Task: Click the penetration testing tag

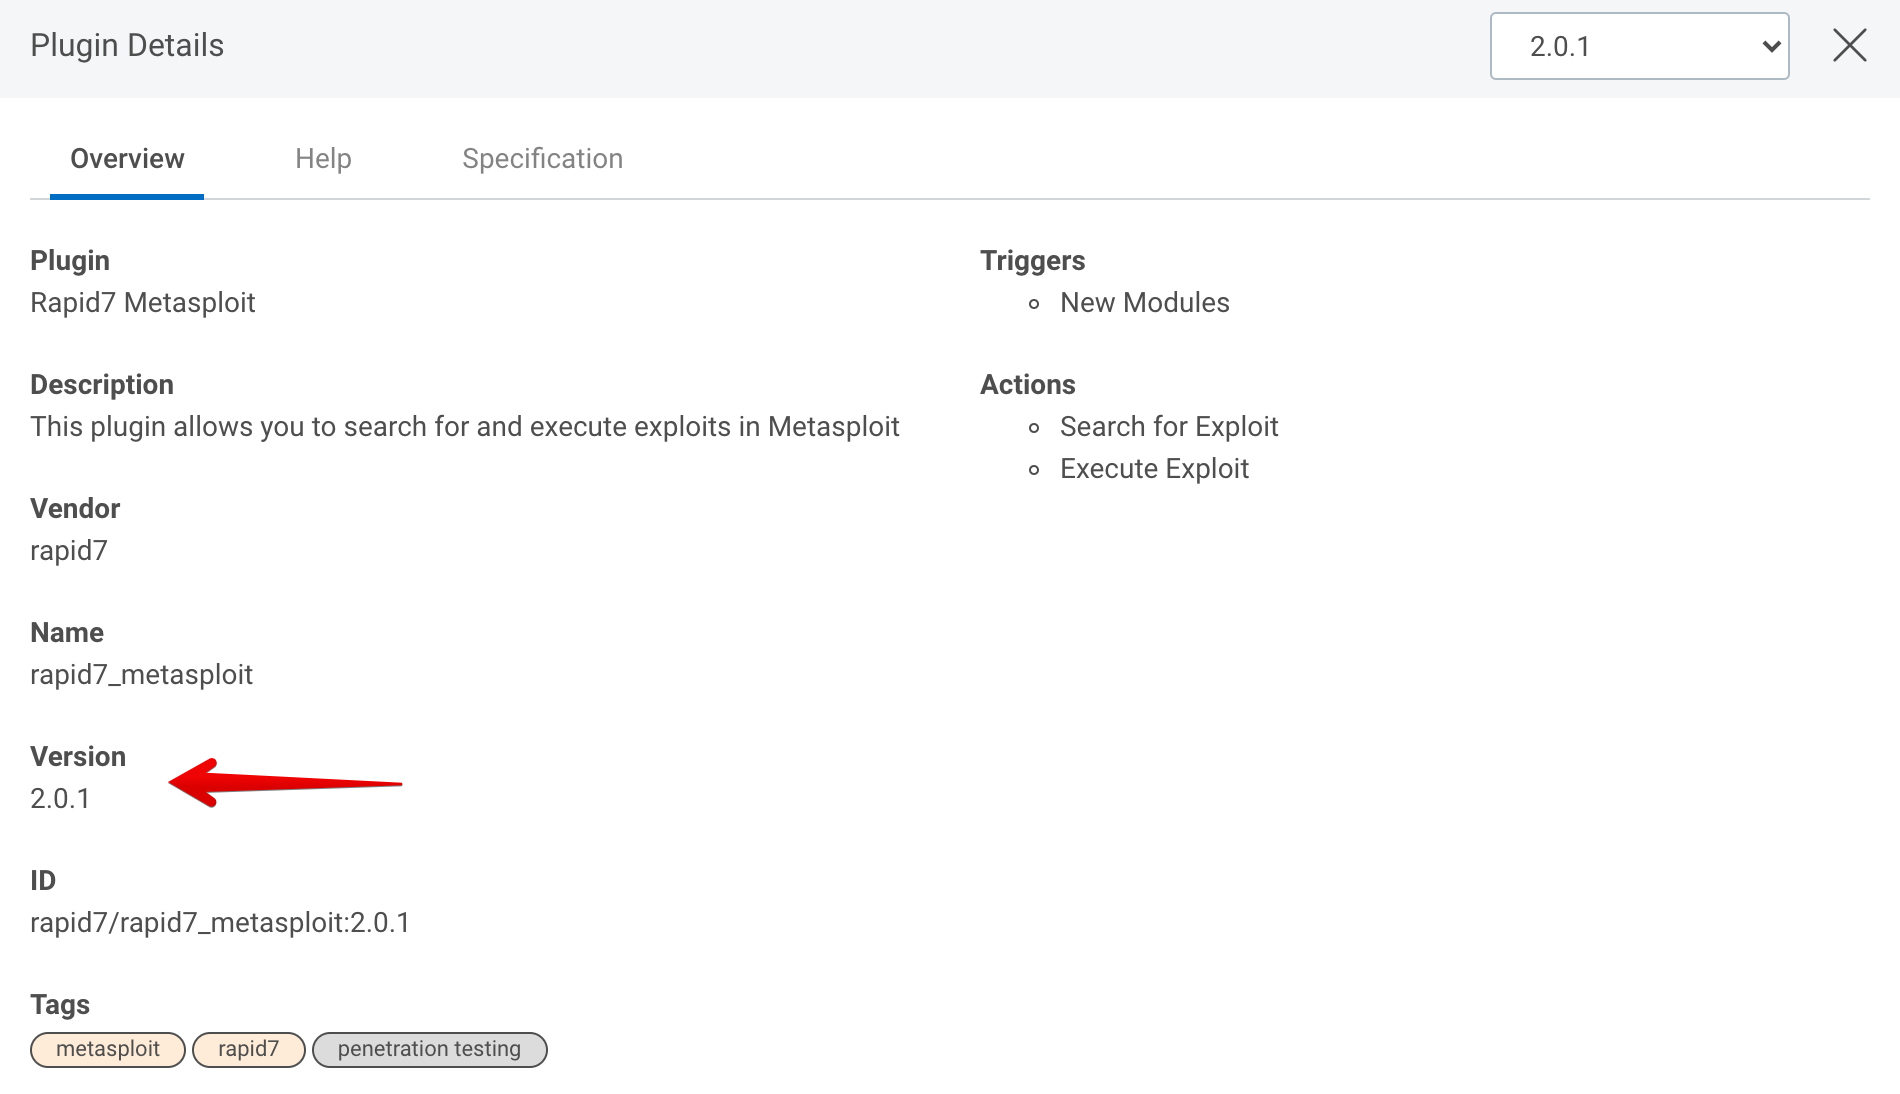Action: tap(429, 1049)
